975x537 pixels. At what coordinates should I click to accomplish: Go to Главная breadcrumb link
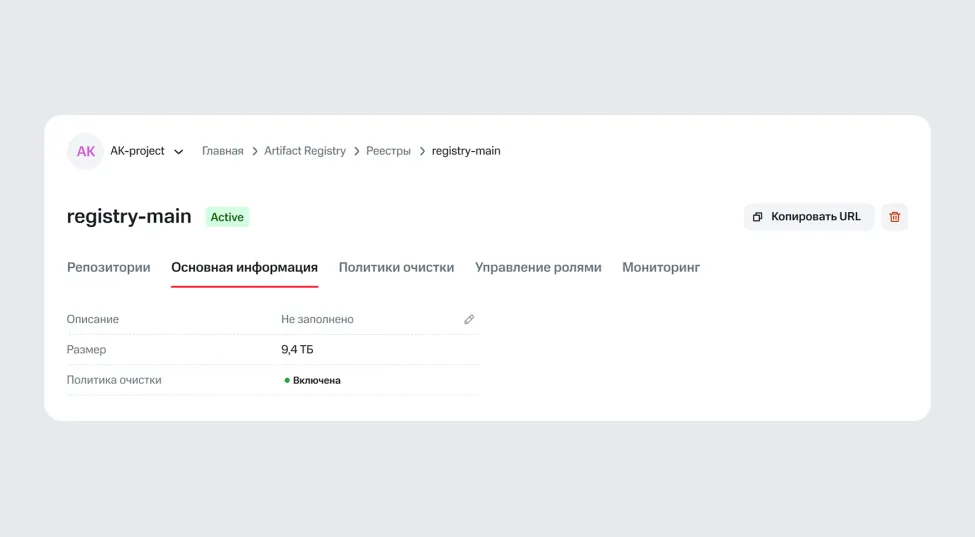pos(222,151)
